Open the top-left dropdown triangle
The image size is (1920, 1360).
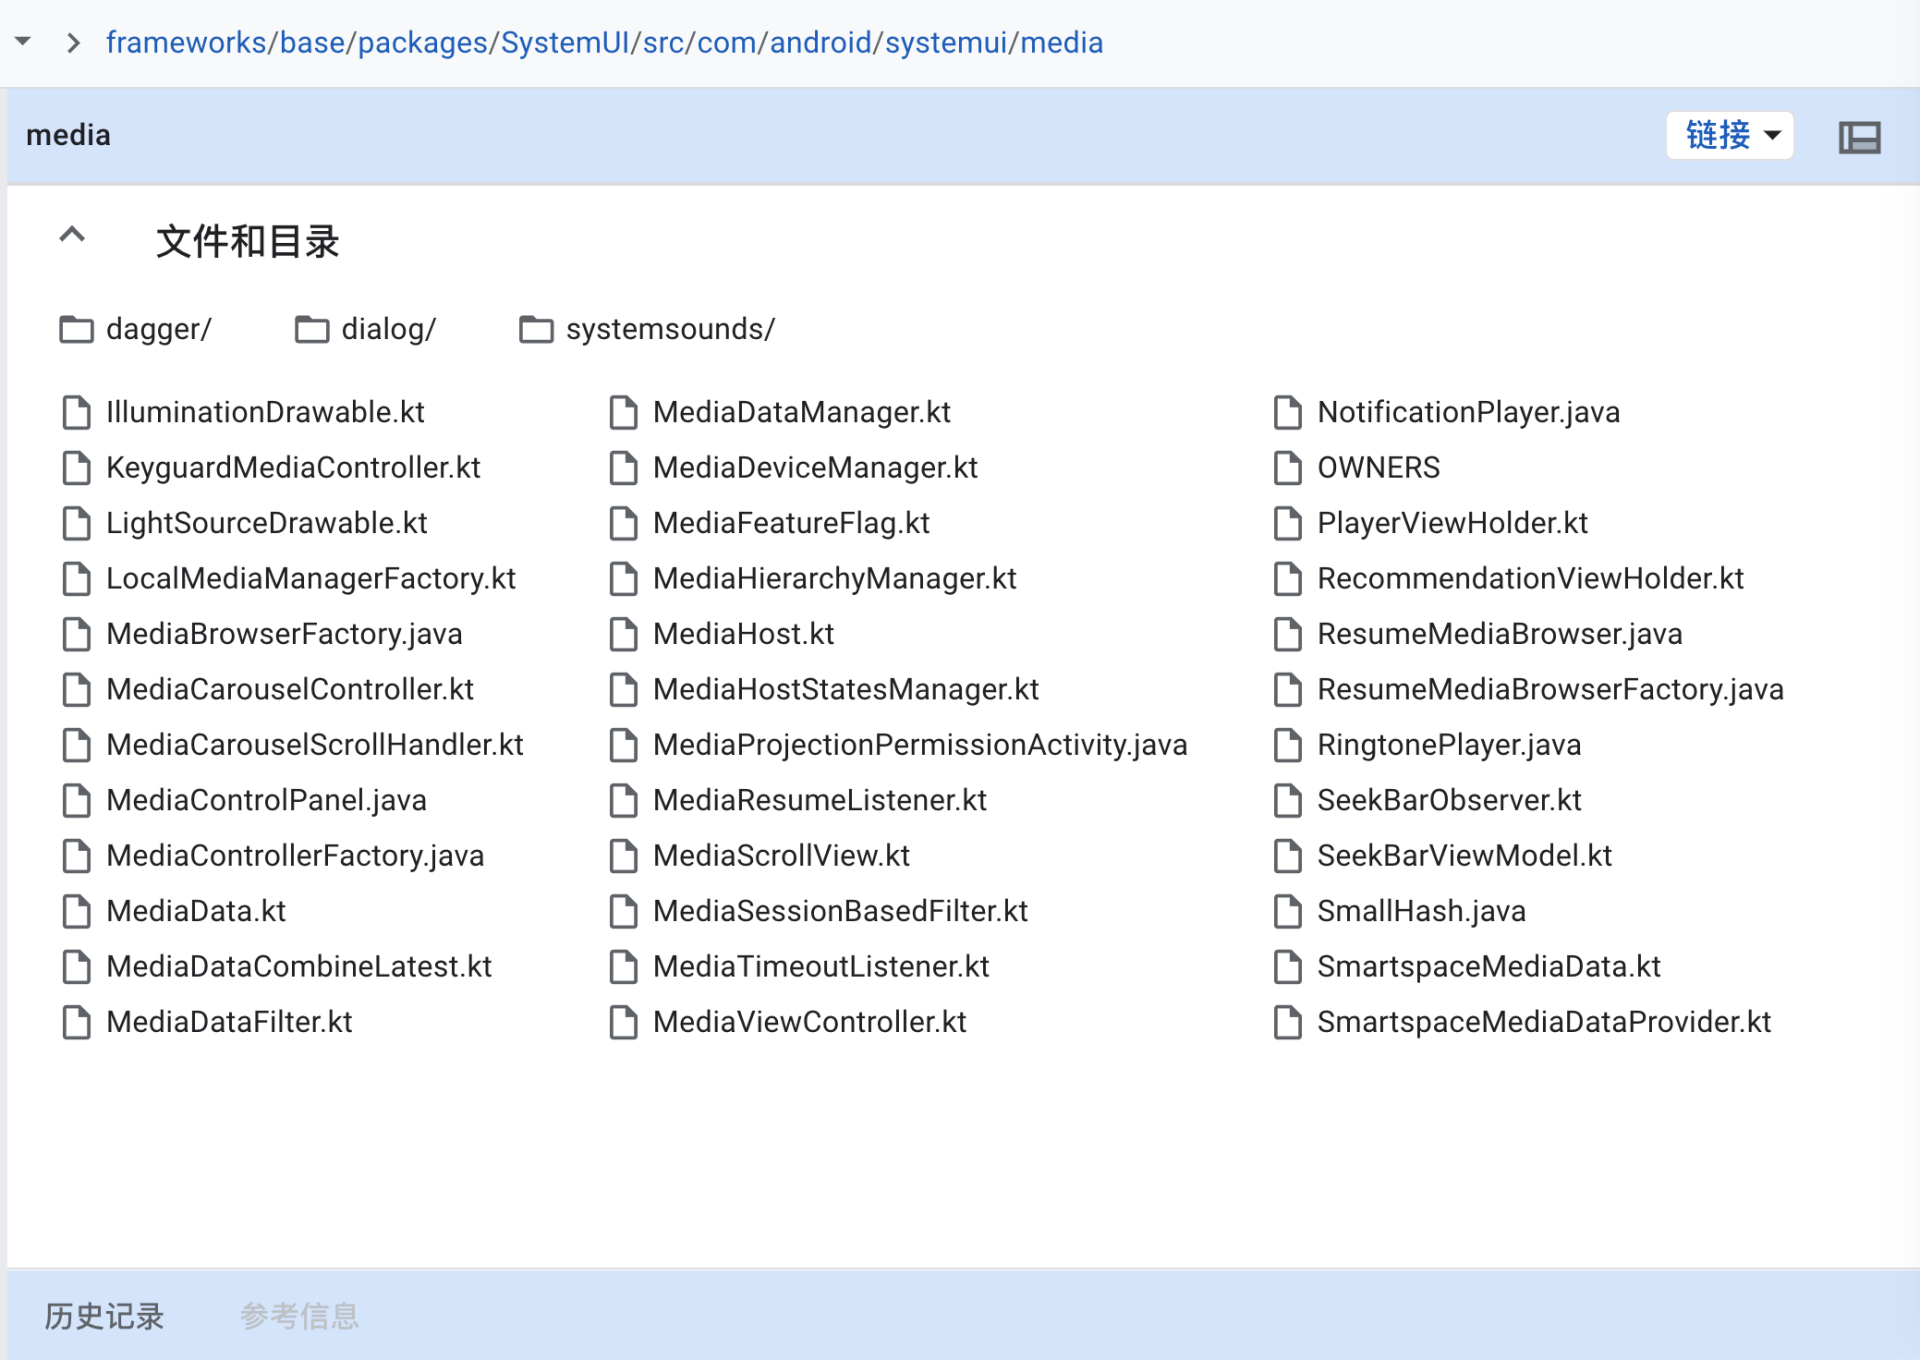[x=22, y=42]
